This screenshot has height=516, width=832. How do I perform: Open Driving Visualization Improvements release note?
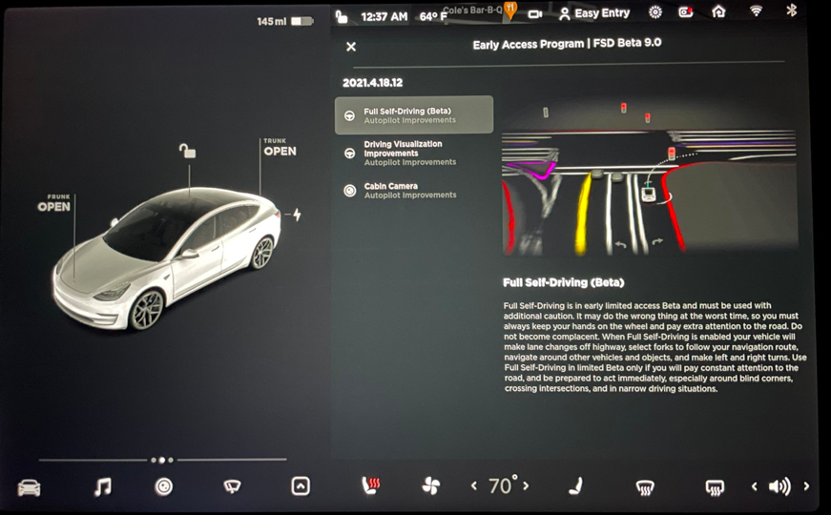click(x=414, y=153)
